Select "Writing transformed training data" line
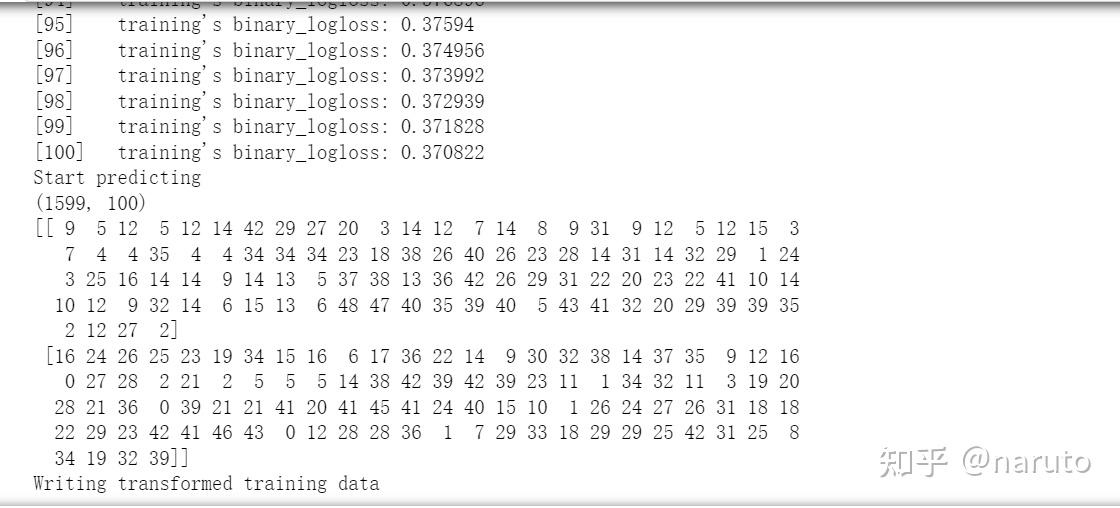 pyautogui.click(x=206, y=484)
